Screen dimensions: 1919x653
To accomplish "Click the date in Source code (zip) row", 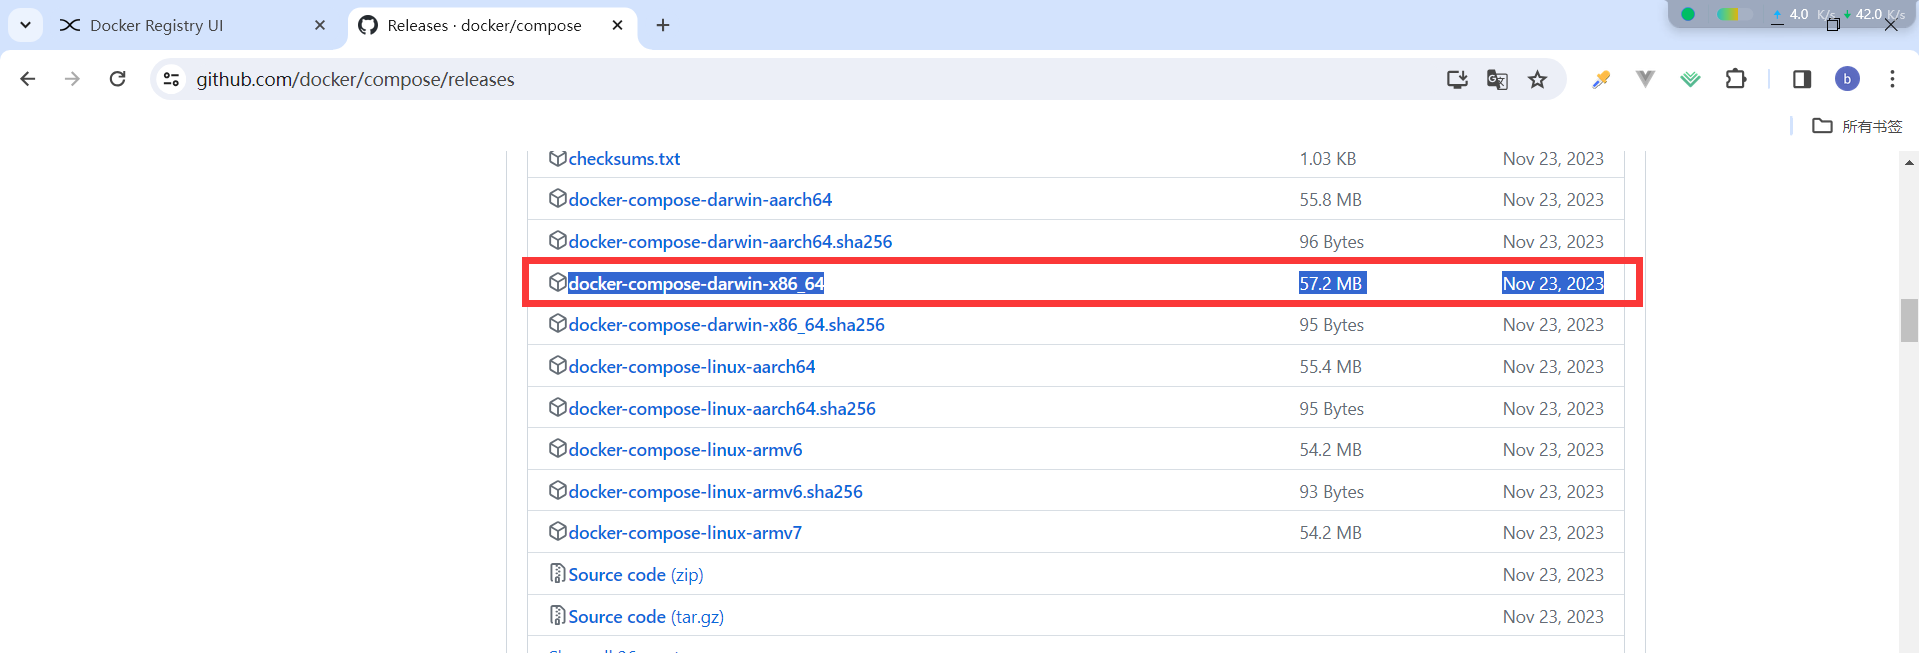I will 1553,575.
